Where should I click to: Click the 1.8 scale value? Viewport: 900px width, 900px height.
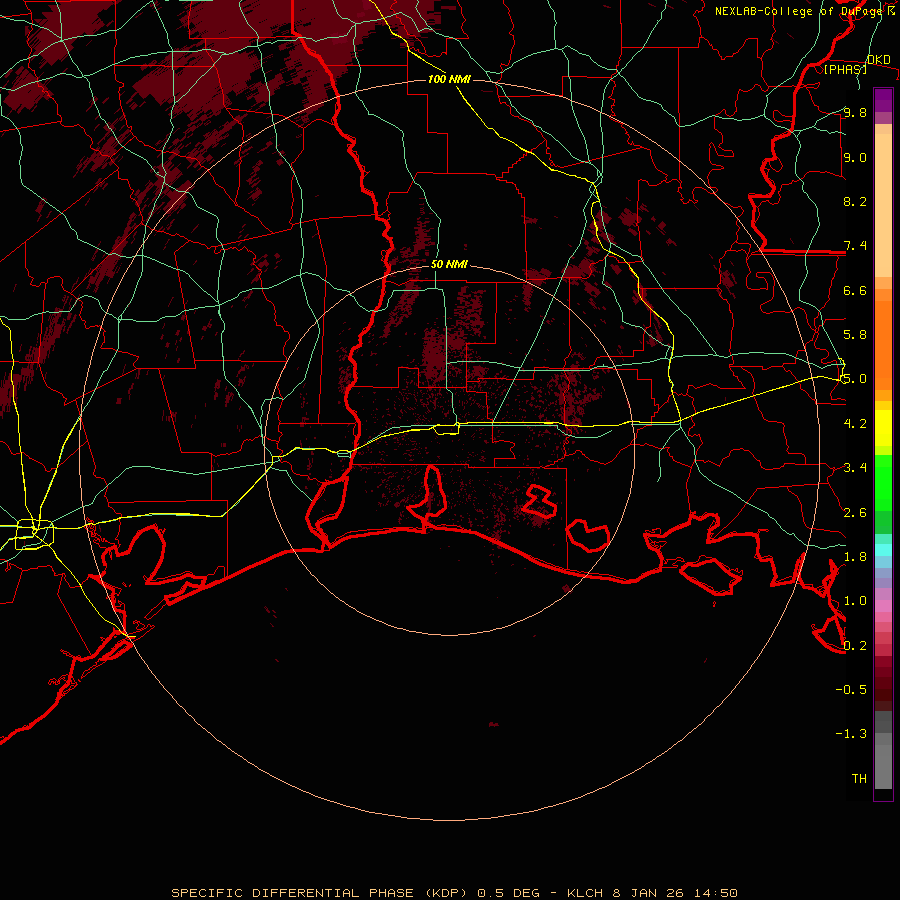[x=855, y=557]
